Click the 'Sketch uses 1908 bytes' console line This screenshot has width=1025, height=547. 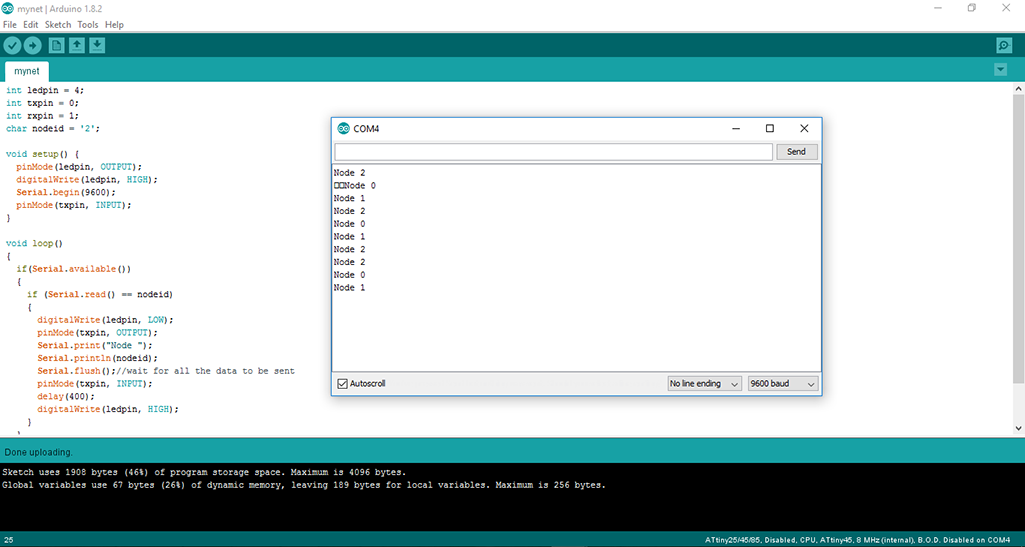tap(204, 472)
